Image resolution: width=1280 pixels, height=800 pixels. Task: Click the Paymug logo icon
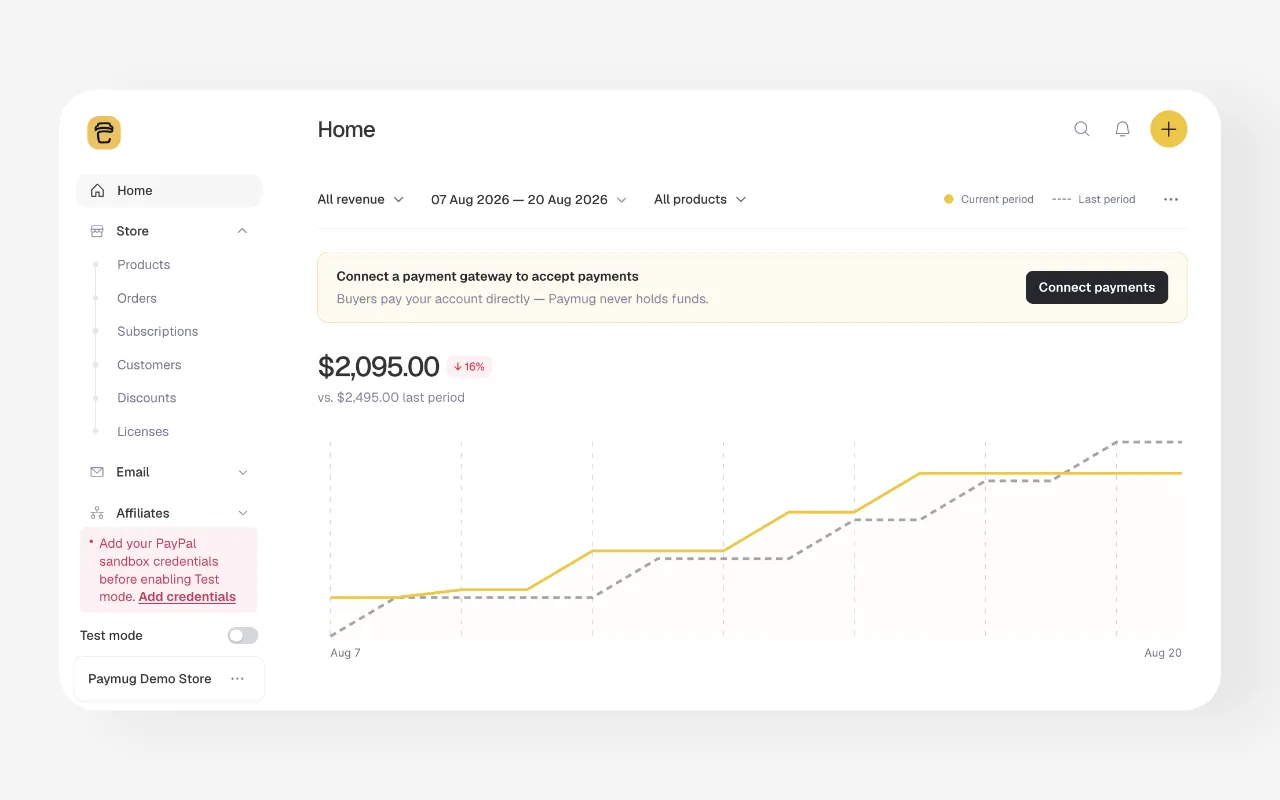click(x=104, y=133)
